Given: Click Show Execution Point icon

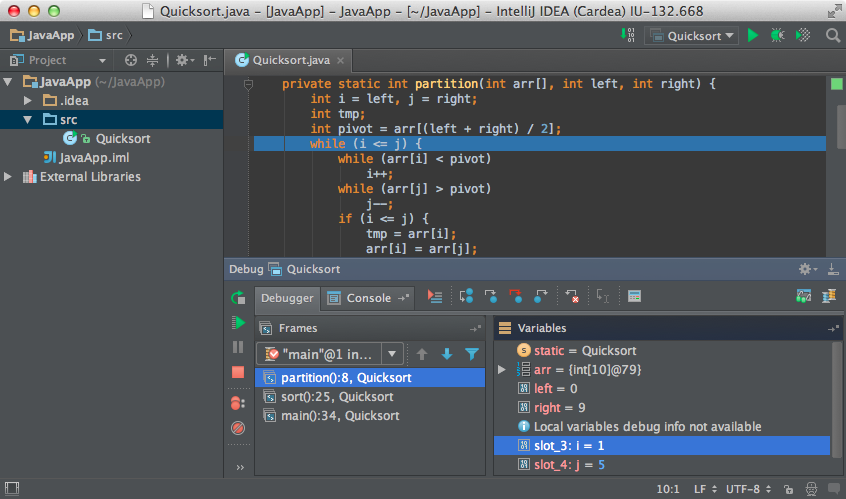Looking at the screenshot, I should [x=435, y=297].
